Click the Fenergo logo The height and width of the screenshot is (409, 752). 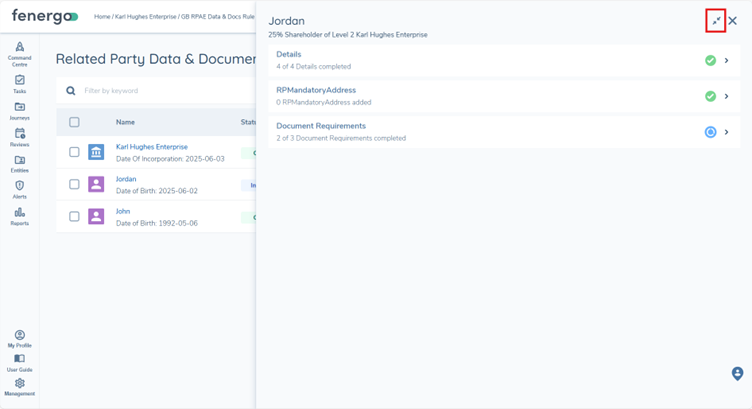coord(45,16)
